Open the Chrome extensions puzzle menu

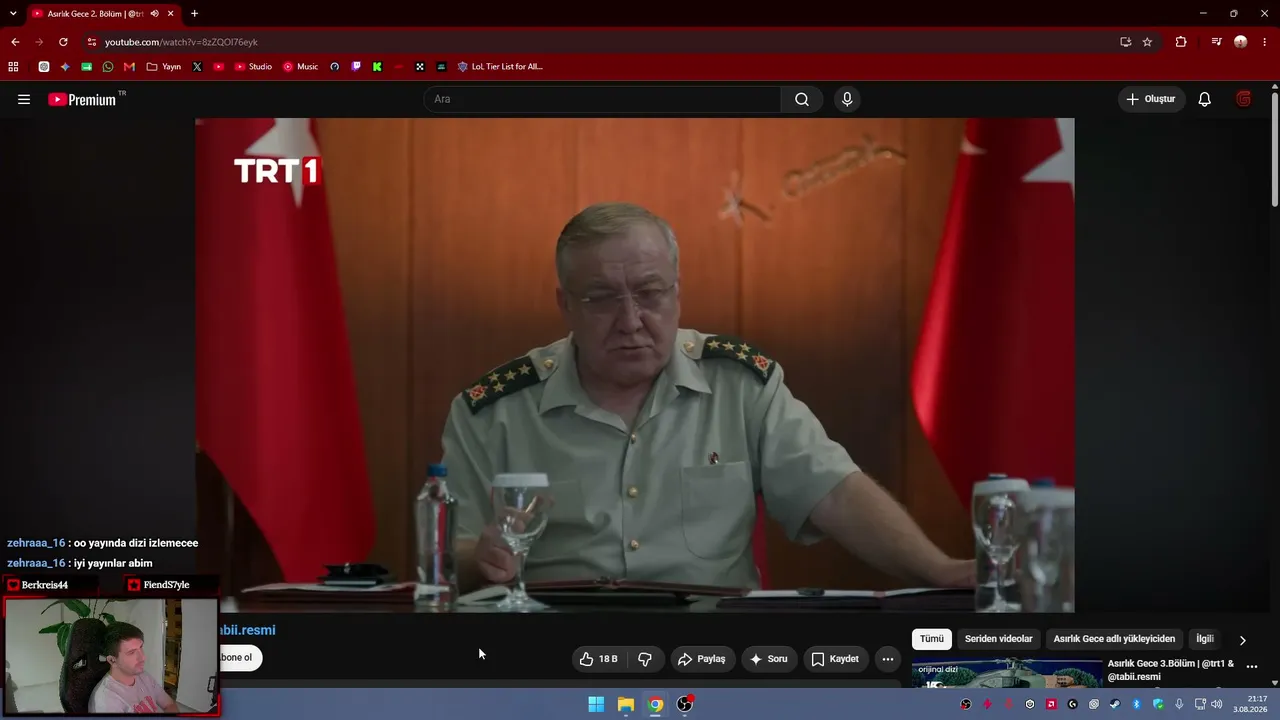click(x=1181, y=42)
